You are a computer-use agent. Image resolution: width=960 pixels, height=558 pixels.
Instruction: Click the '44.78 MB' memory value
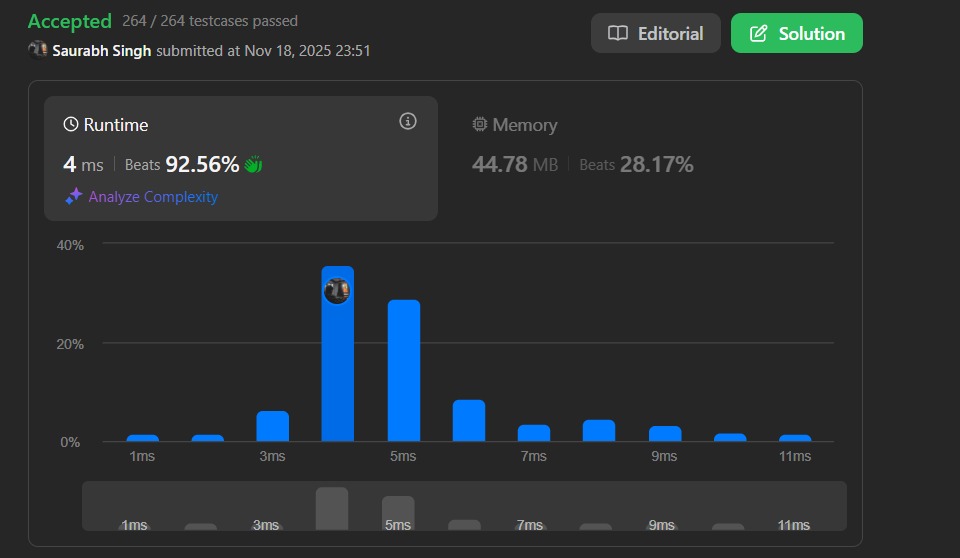[x=515, y=164]
